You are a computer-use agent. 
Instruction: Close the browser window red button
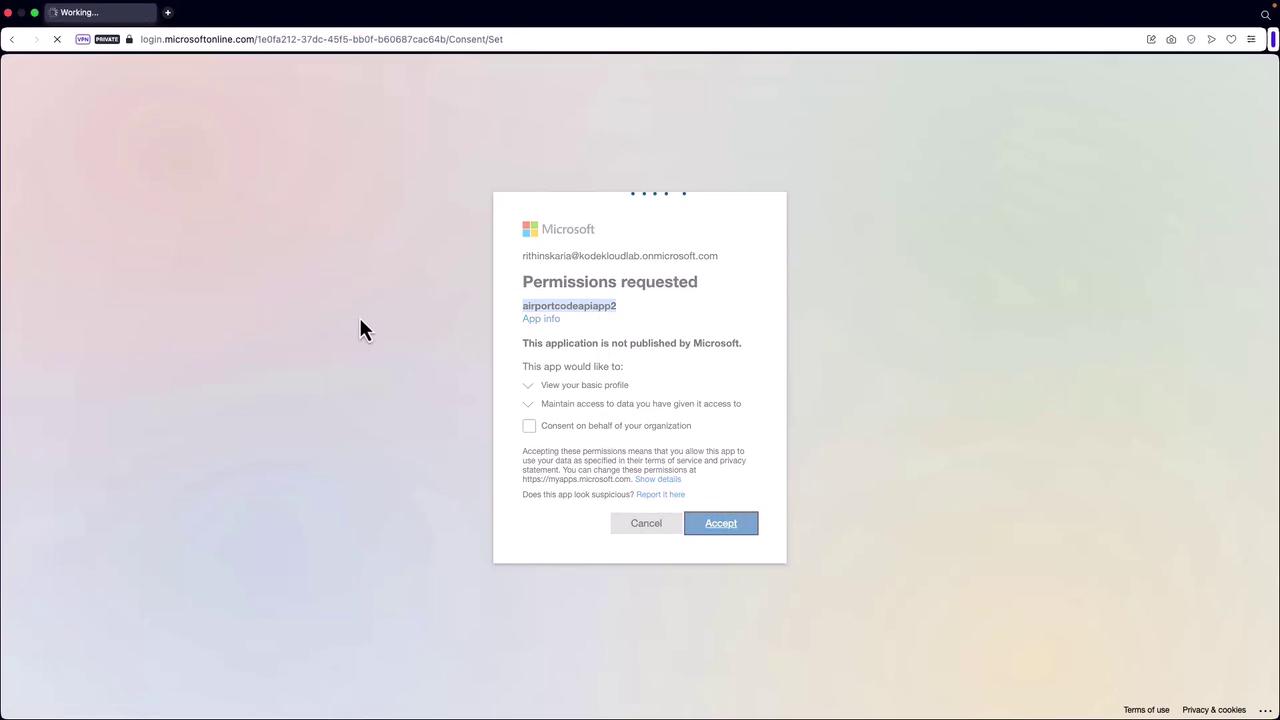coord(8,12)
